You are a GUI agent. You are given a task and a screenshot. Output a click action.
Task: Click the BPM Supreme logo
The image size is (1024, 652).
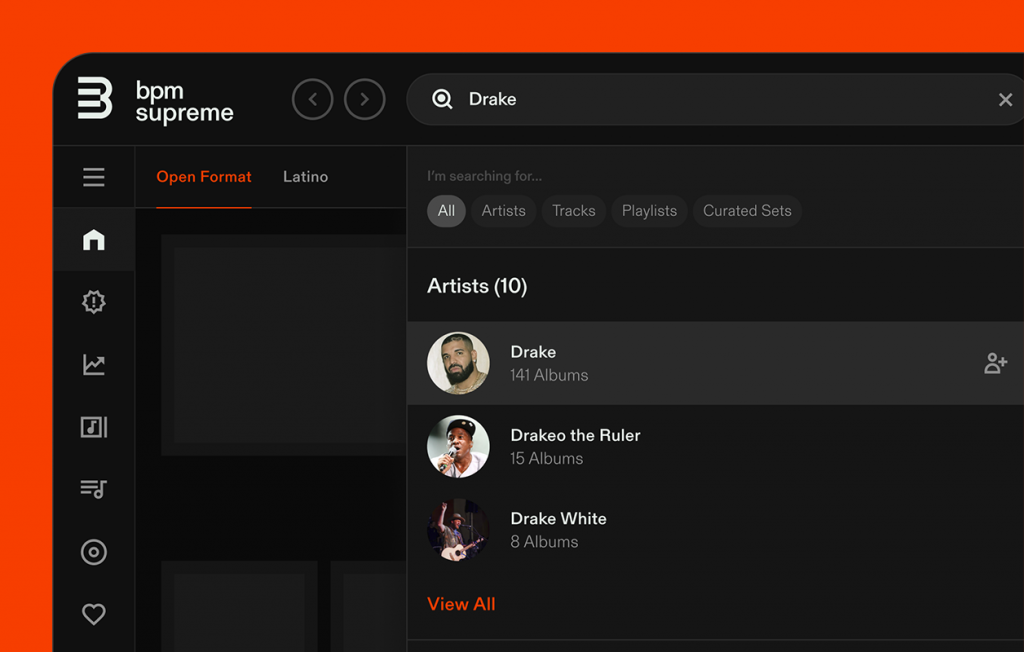point(155,100)
